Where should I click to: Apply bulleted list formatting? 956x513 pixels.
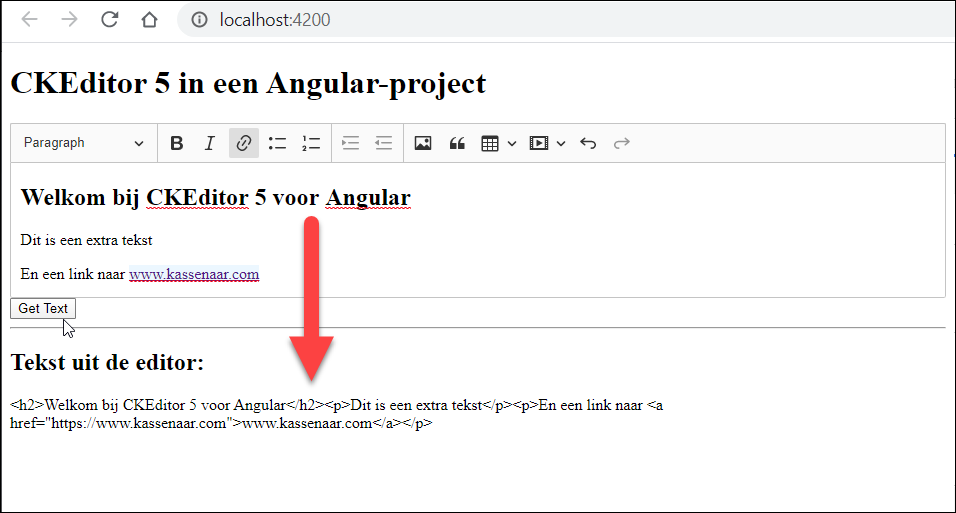[277, 143]
